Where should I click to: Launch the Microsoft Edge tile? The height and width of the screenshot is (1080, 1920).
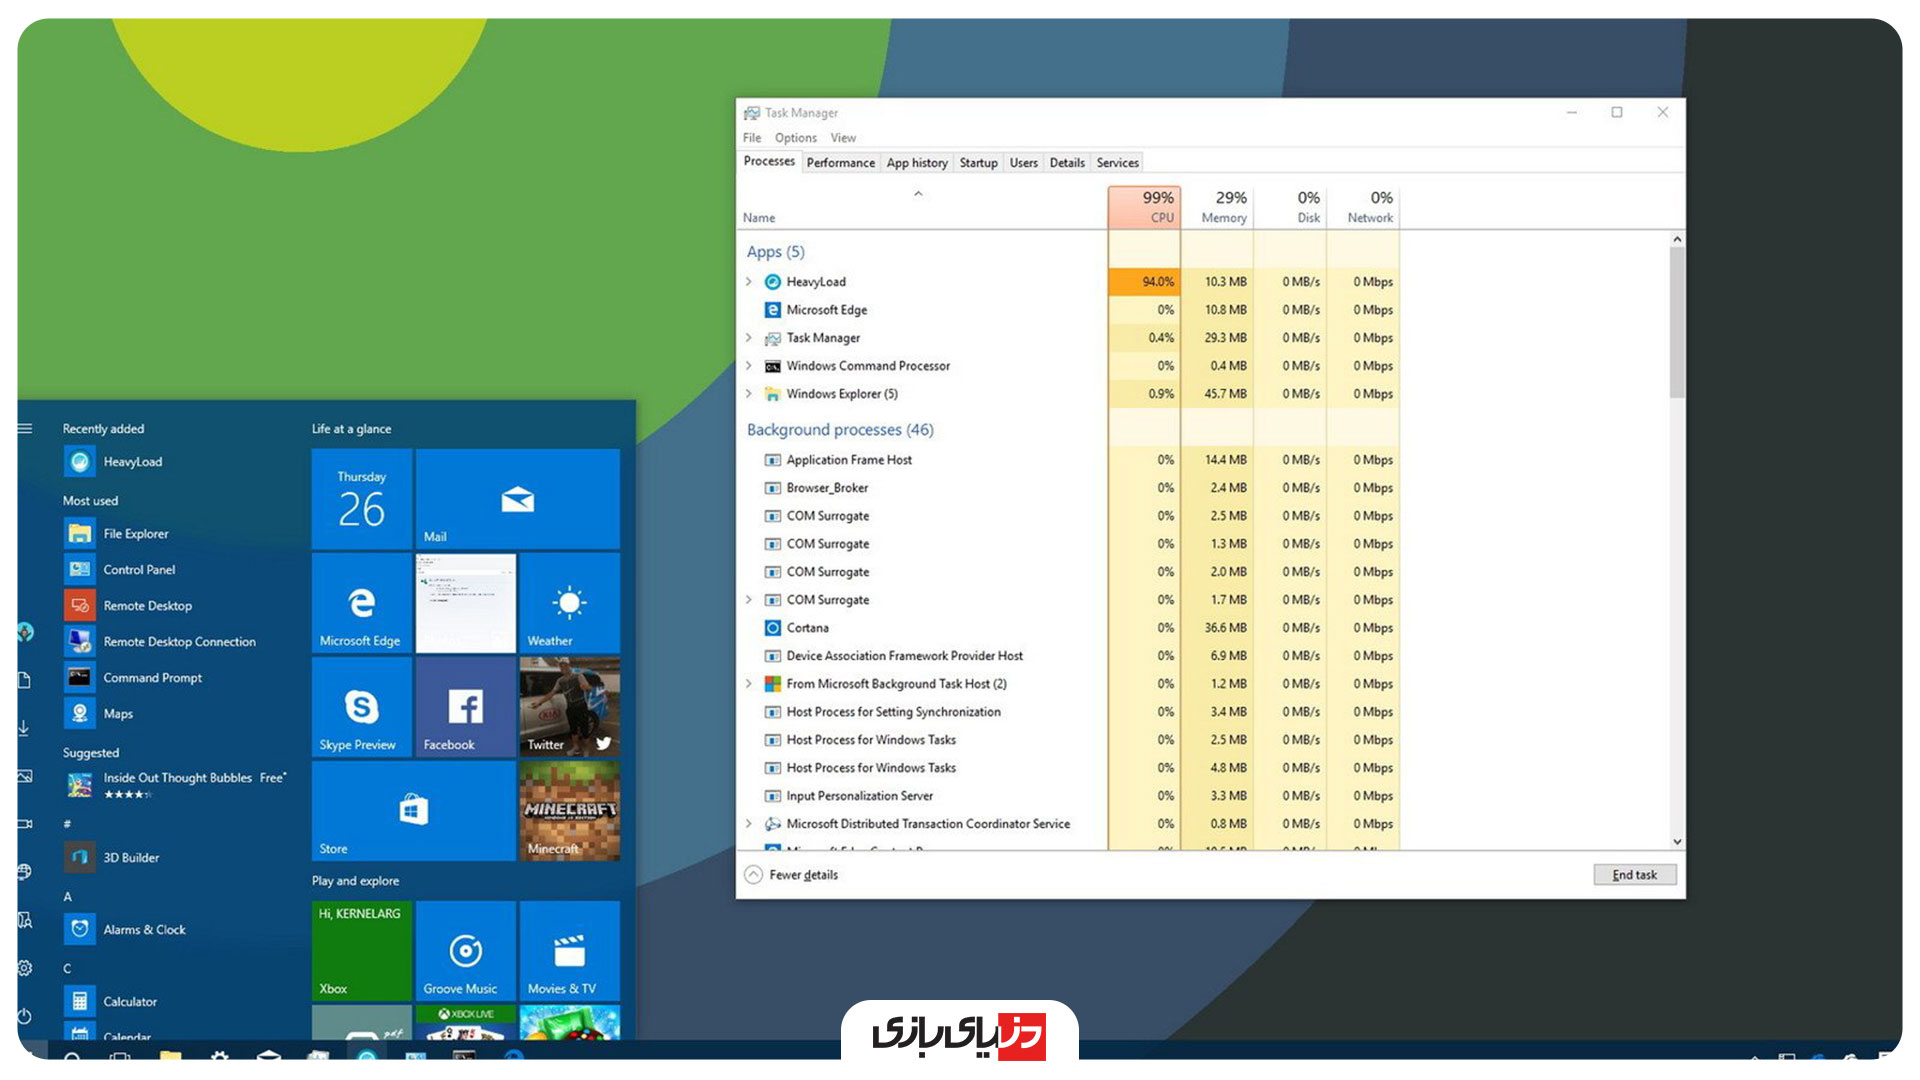point(361,604)
